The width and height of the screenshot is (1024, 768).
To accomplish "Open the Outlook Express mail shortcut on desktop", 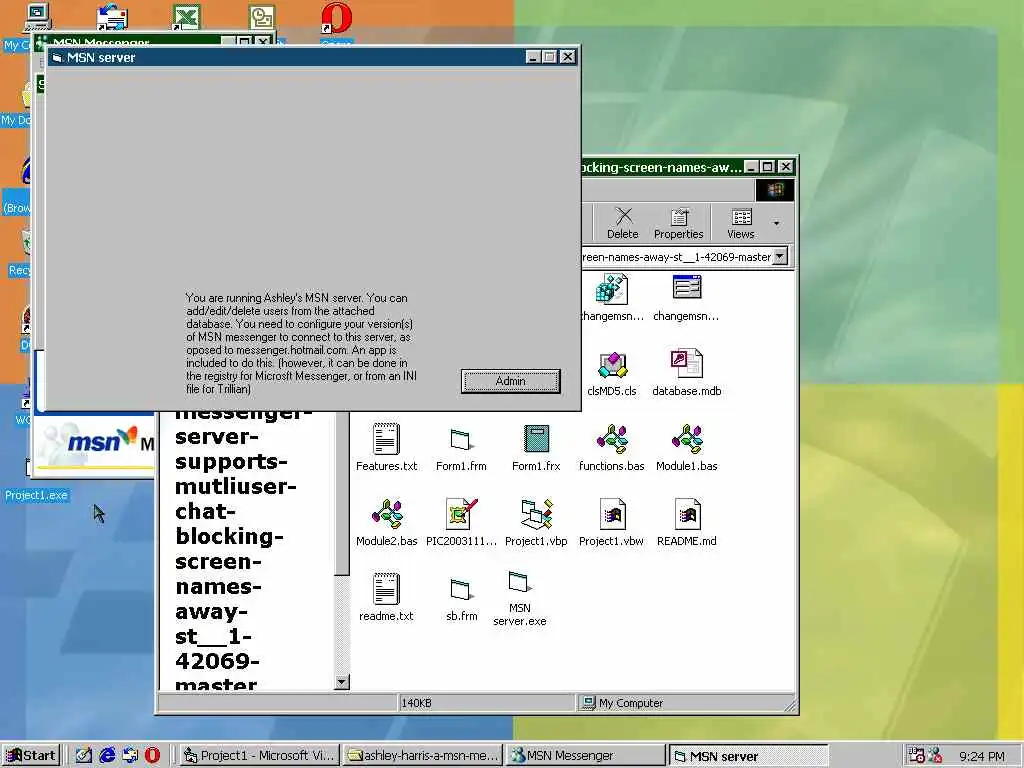I will 112,17.
